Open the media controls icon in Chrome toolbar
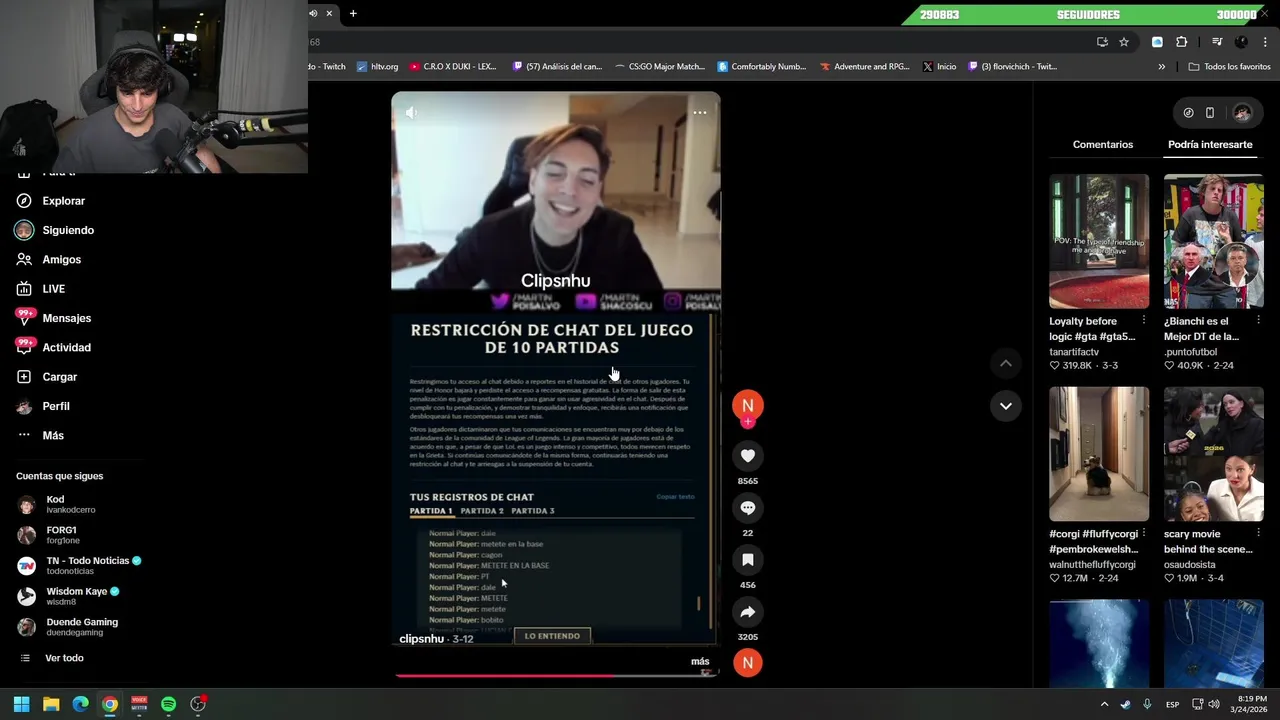 point(1217,42)
